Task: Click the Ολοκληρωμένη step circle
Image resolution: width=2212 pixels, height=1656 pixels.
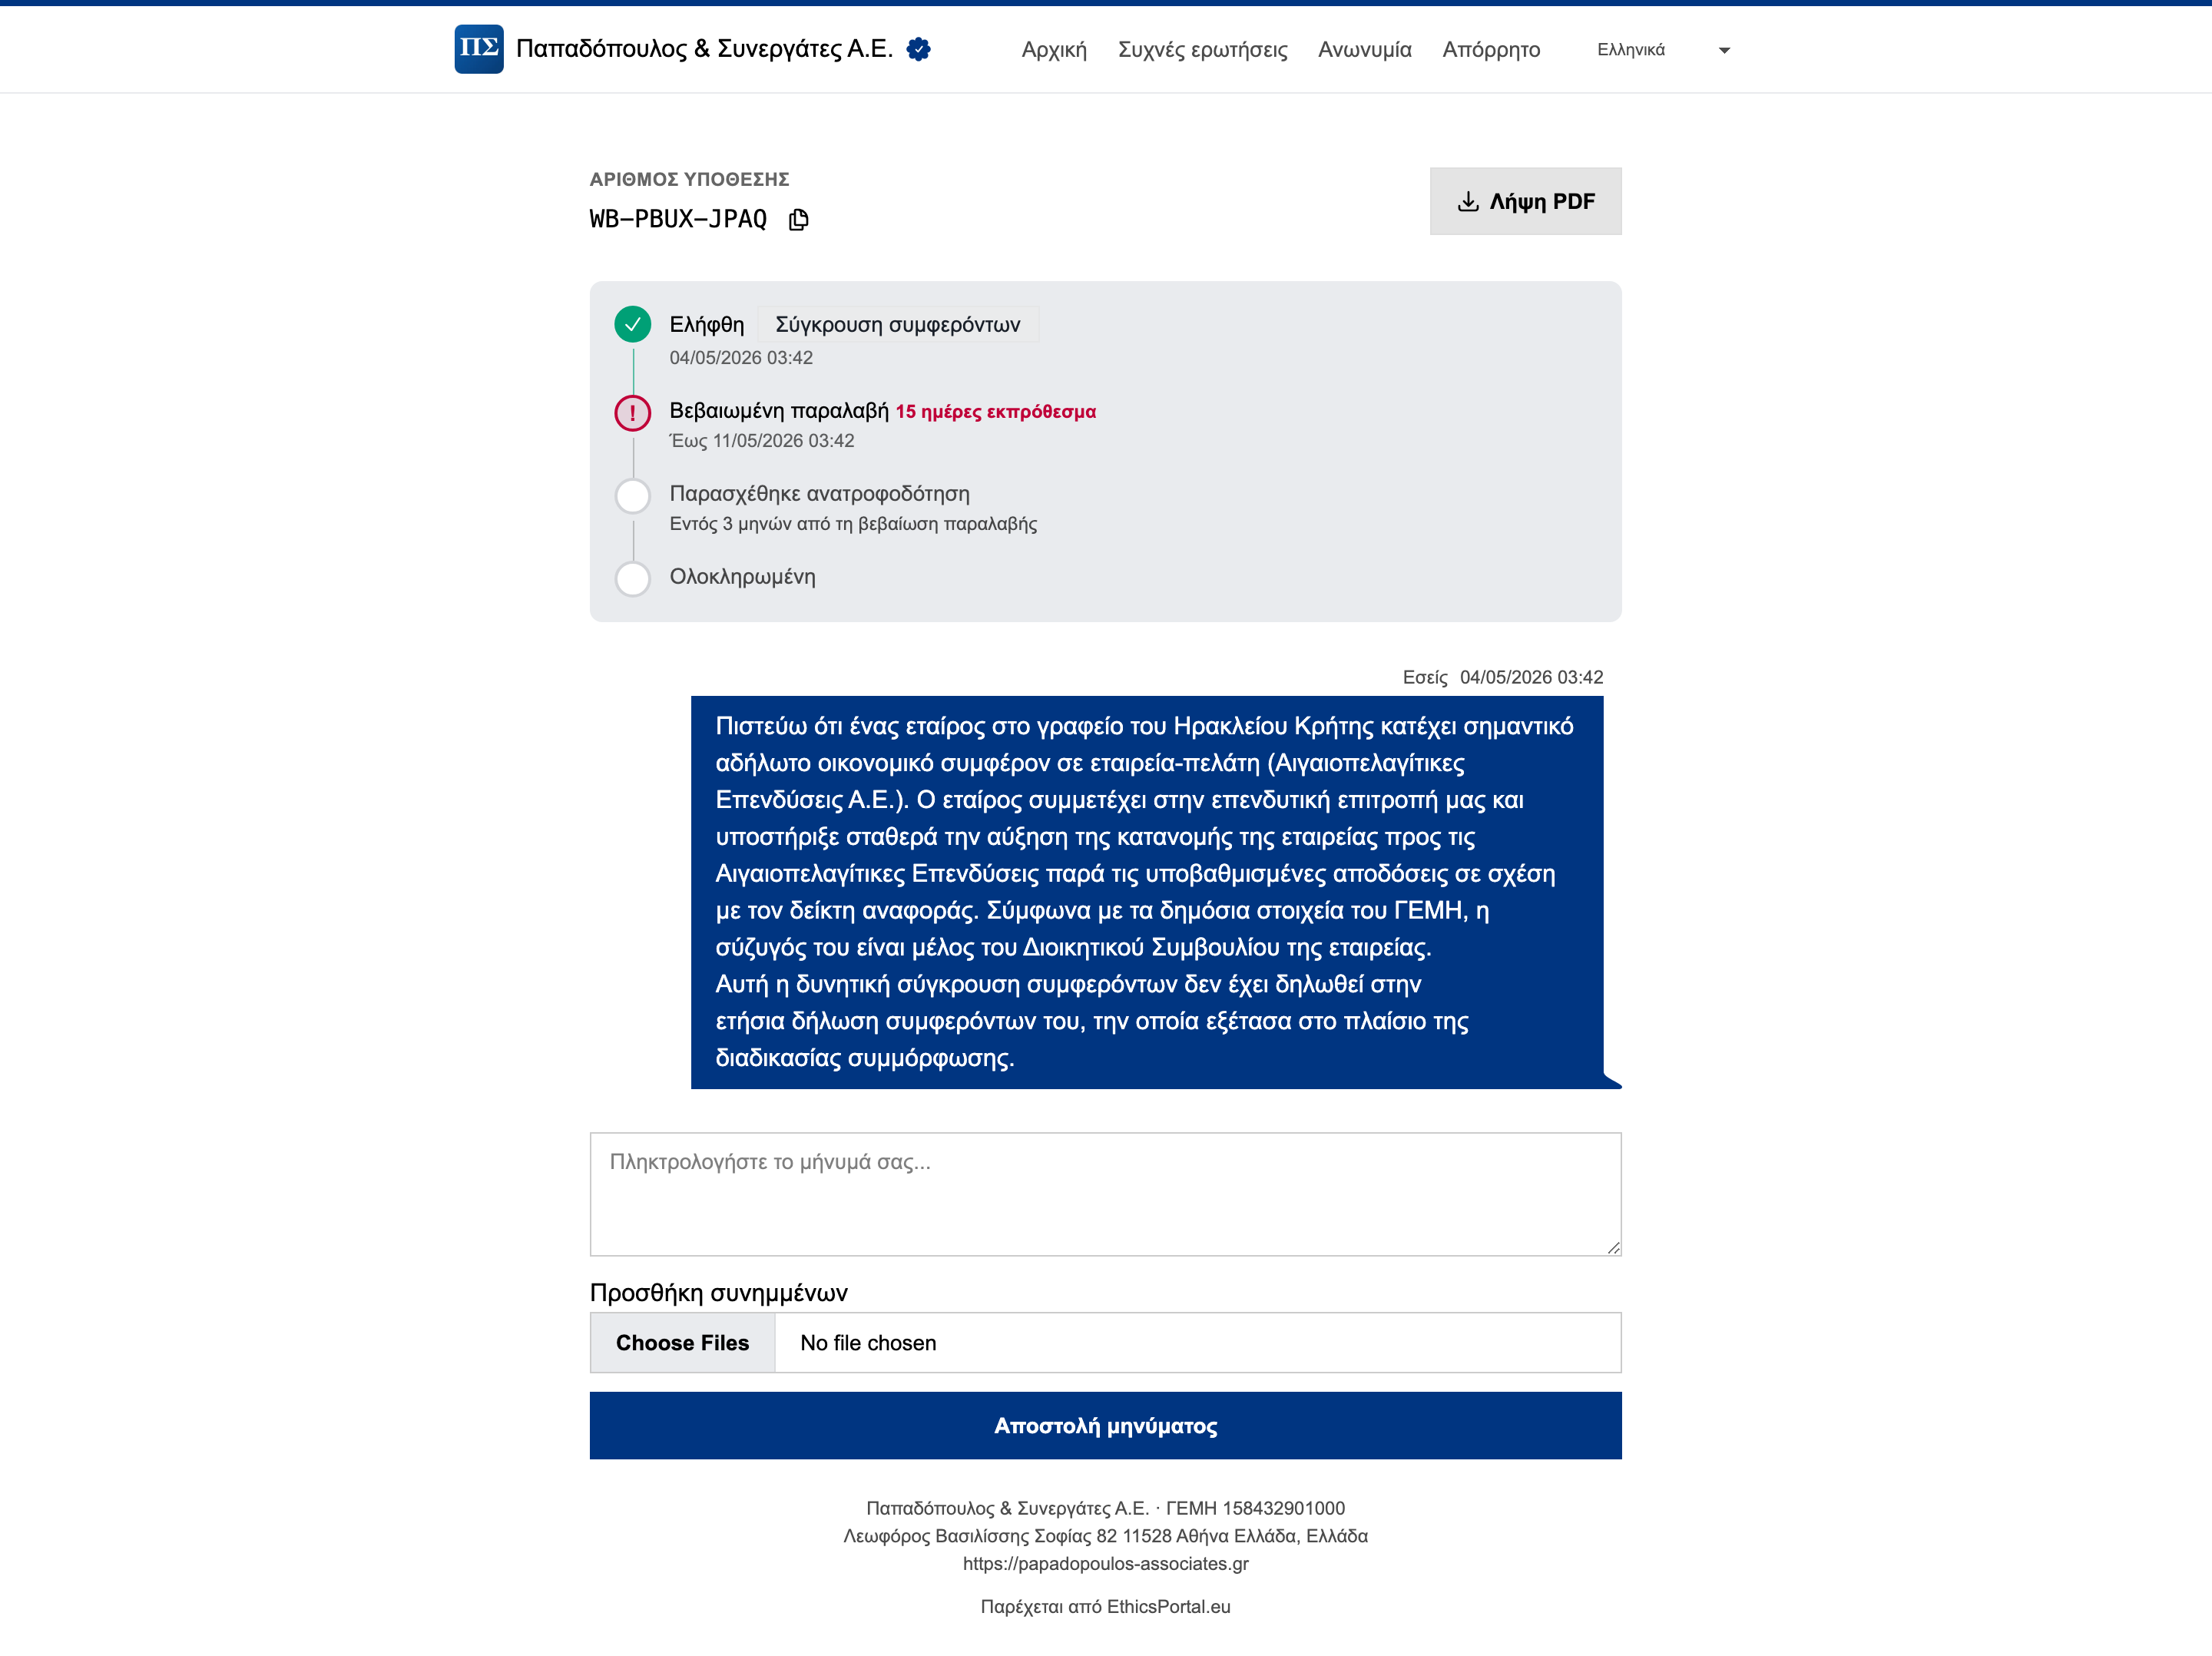Action: [x=632, y=578]
